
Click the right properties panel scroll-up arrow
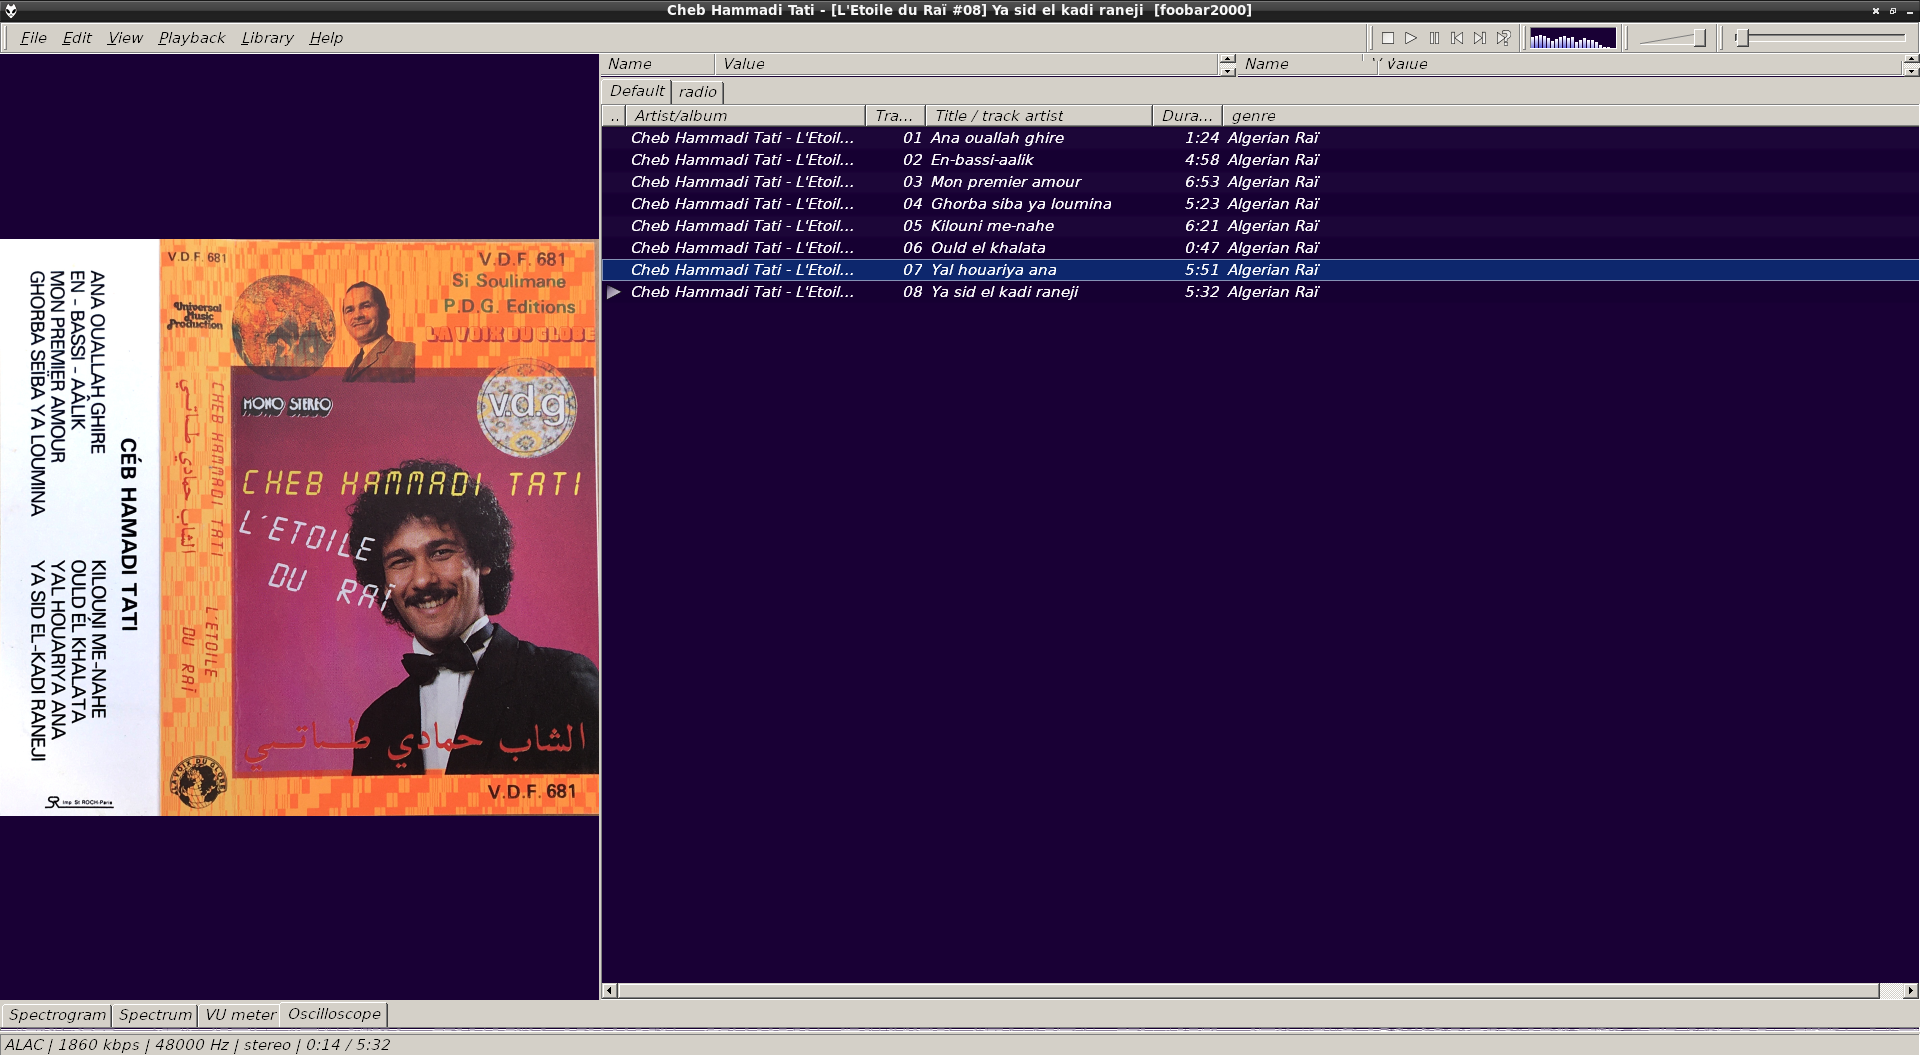1911,59
